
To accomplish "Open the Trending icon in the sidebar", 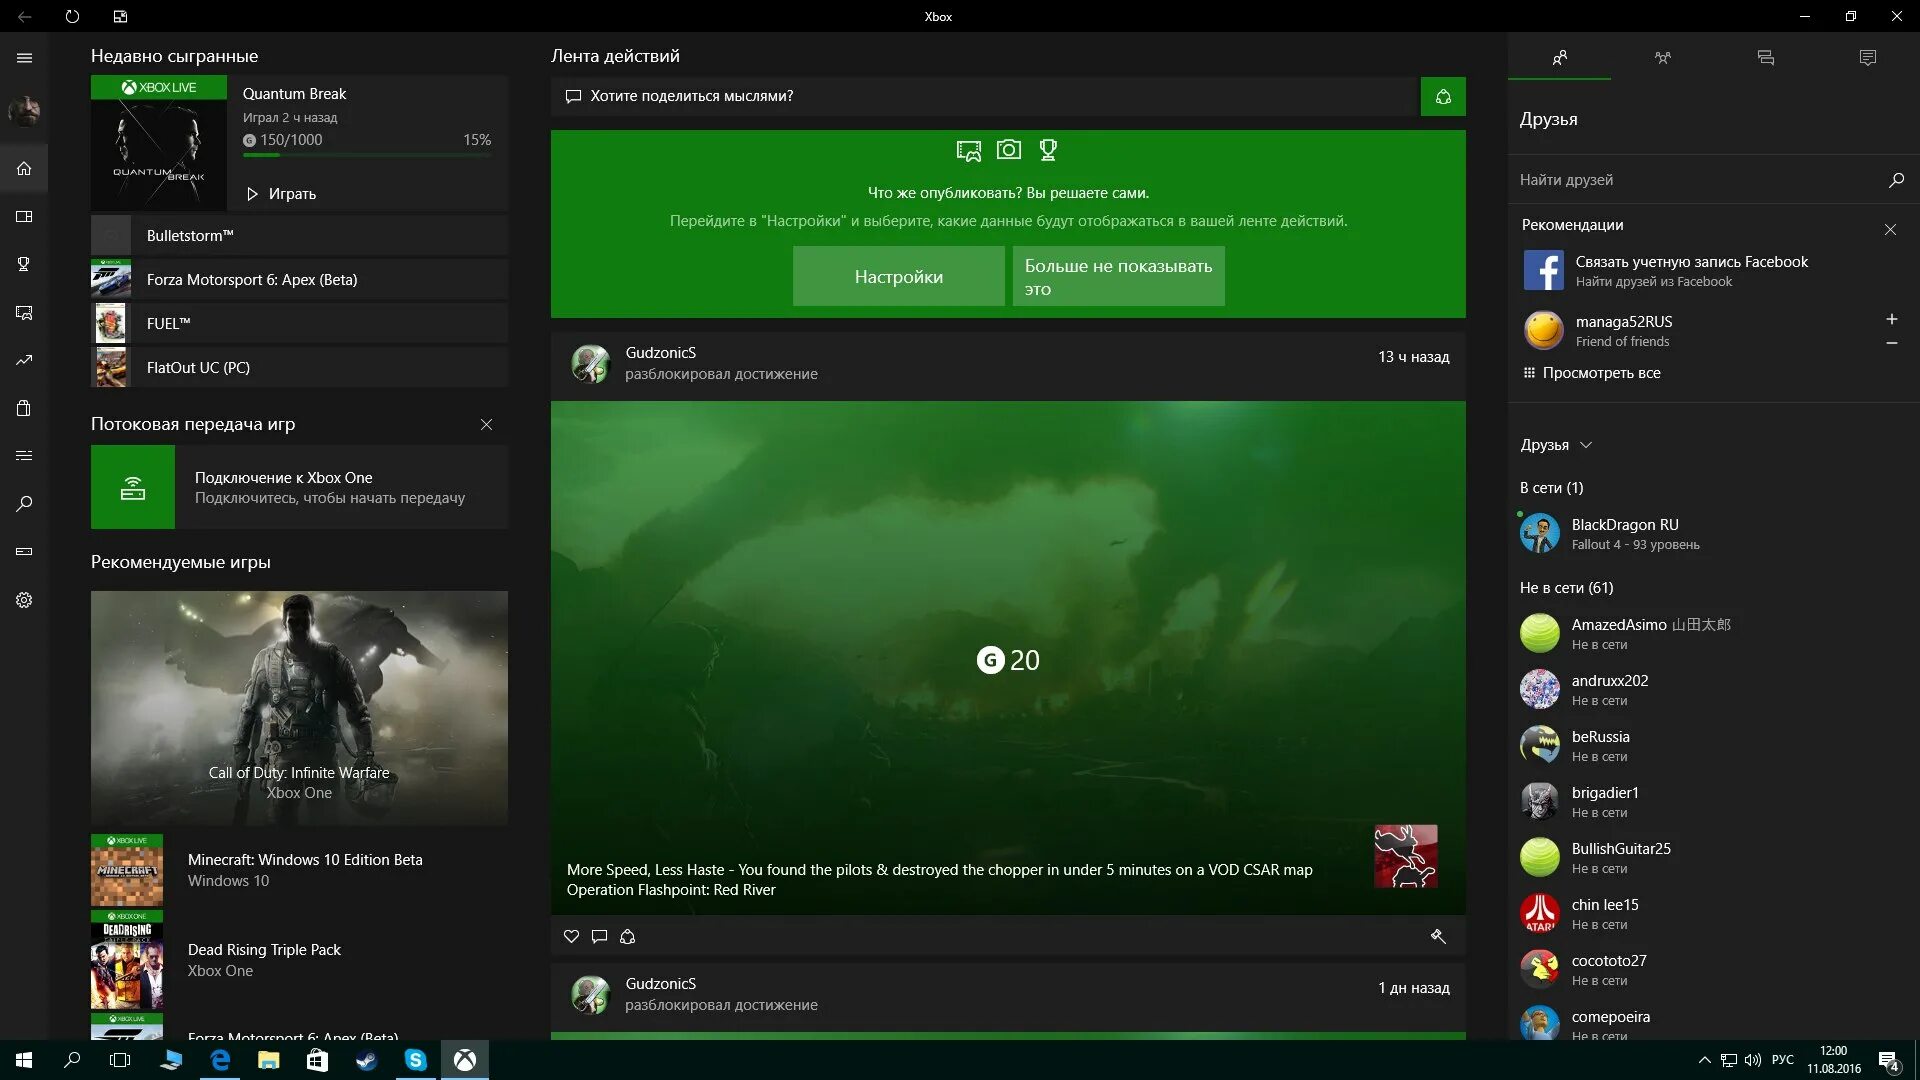I will click(x=24, y=360).
